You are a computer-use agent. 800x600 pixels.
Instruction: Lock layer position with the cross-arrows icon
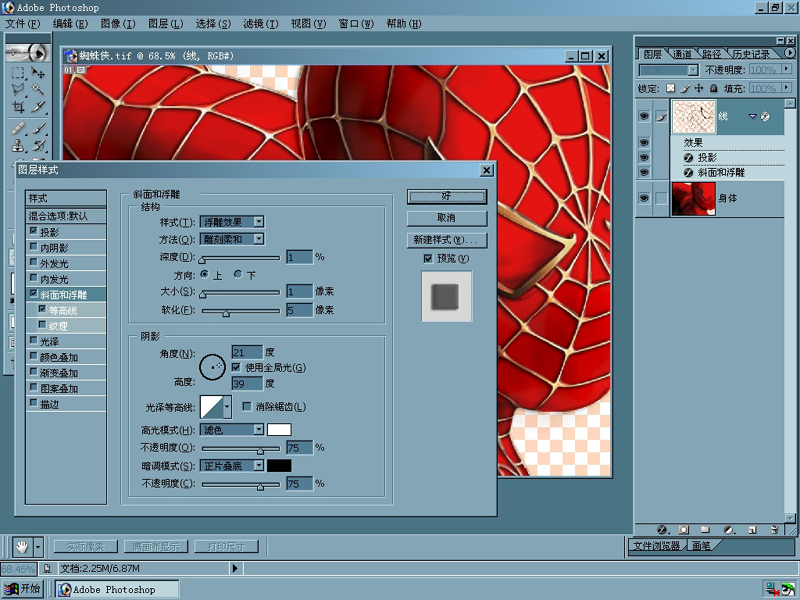tap(699, 88)
